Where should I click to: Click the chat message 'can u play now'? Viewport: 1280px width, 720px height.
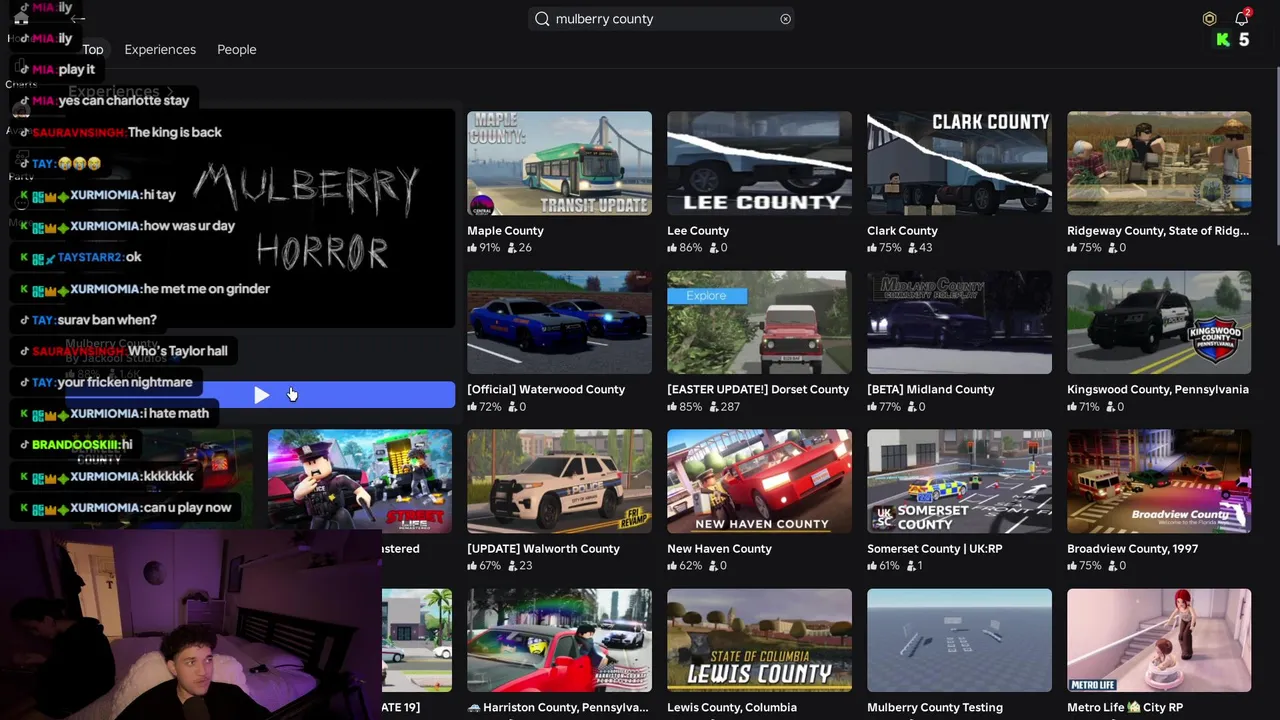tap(188, 507)
